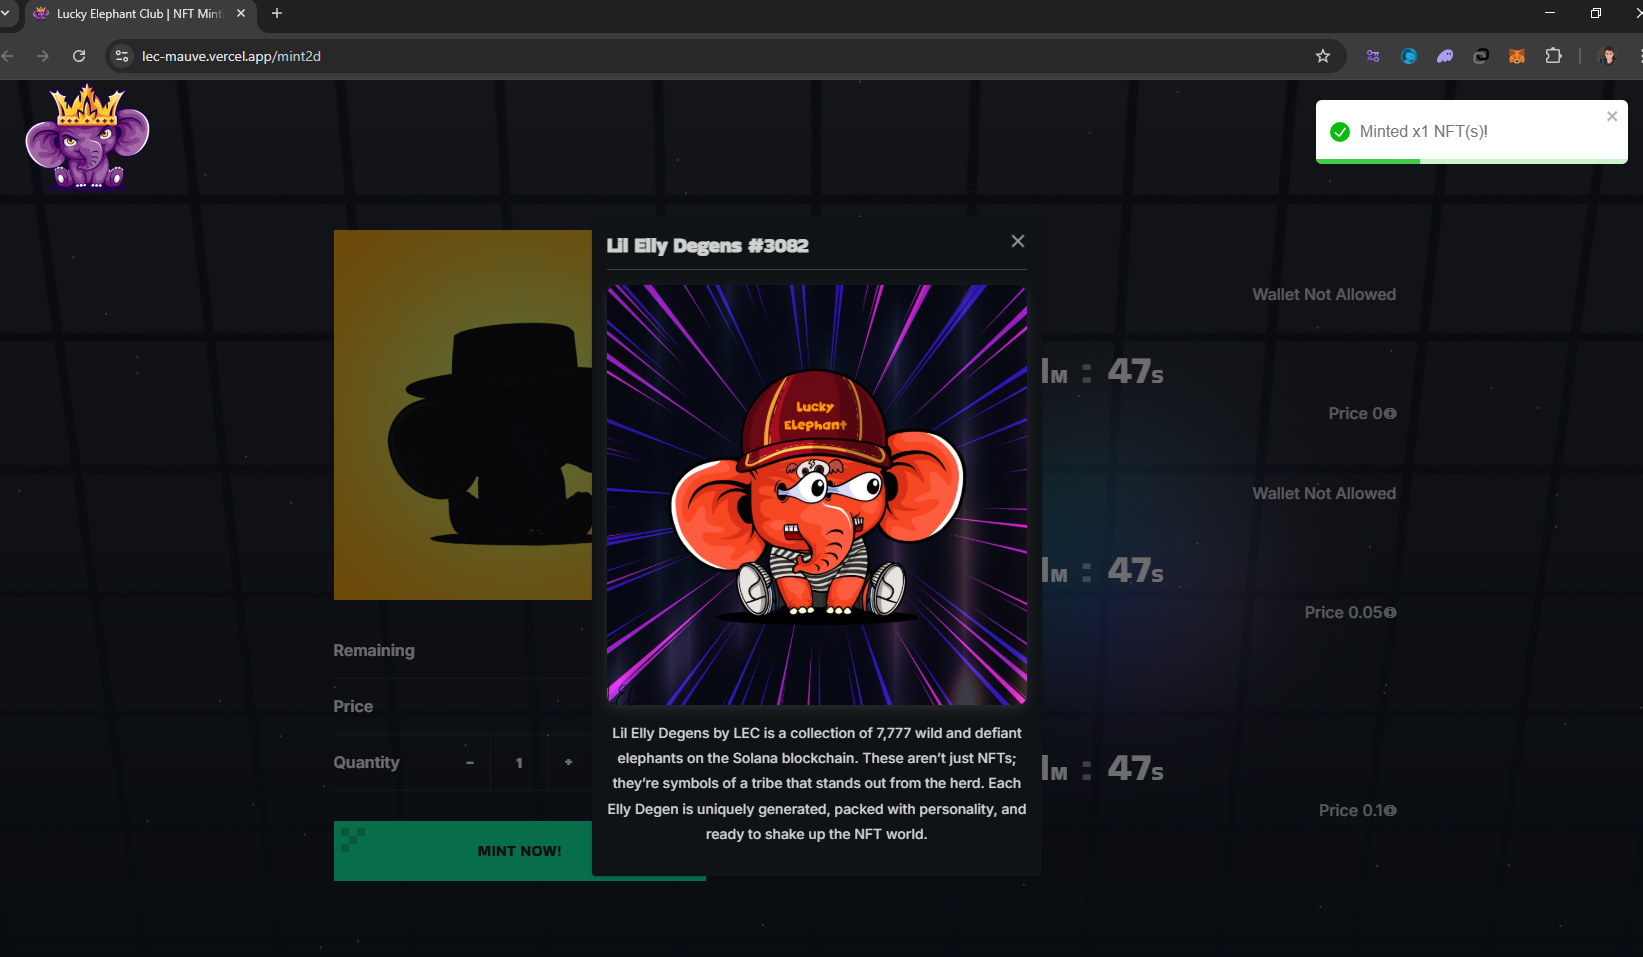
Task: Open the purple grid extension icon
Action: coord(1373,56)
